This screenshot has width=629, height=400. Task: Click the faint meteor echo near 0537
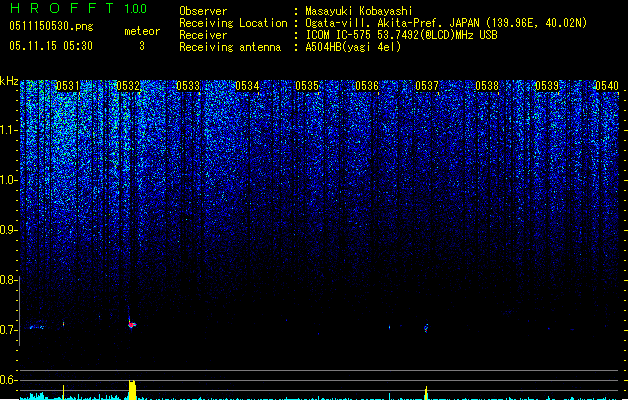coord(426,328)
